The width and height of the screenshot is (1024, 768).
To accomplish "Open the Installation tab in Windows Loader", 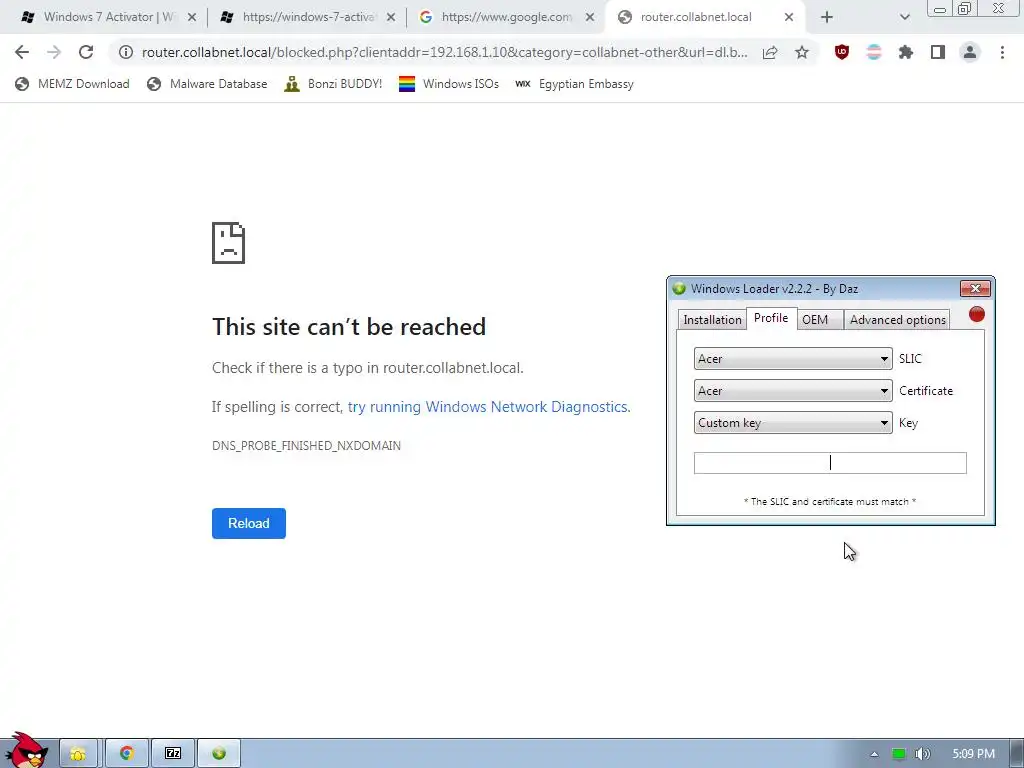I will [712, 319].
